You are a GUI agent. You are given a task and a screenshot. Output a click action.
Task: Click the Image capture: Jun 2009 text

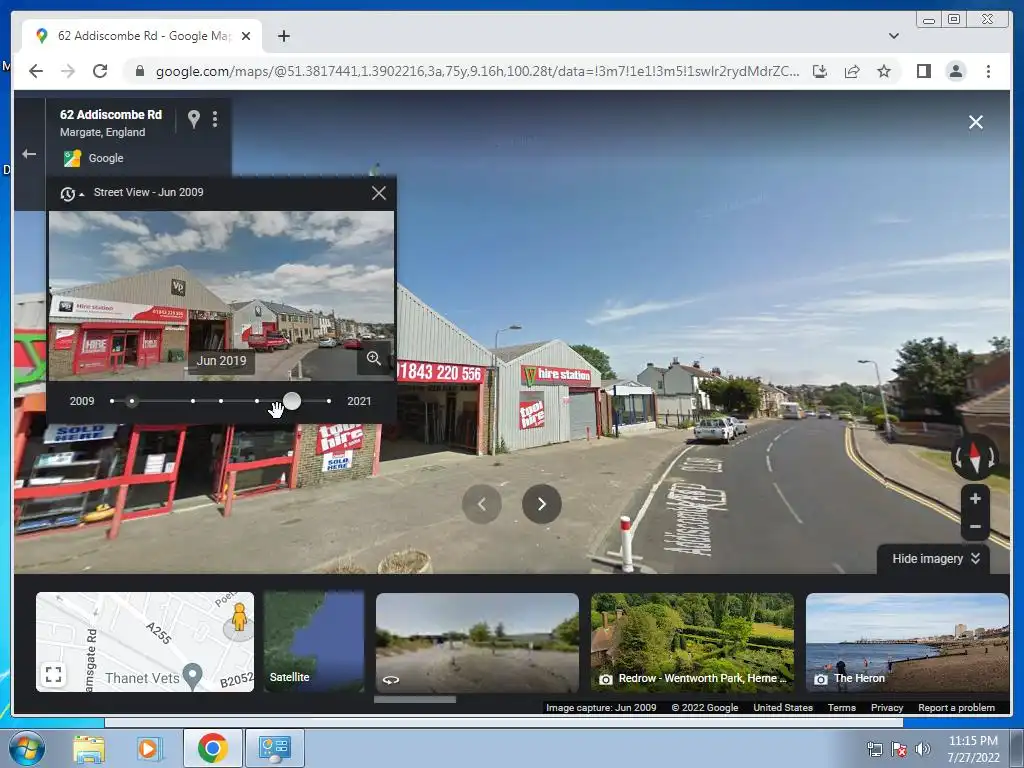(601, 708)
